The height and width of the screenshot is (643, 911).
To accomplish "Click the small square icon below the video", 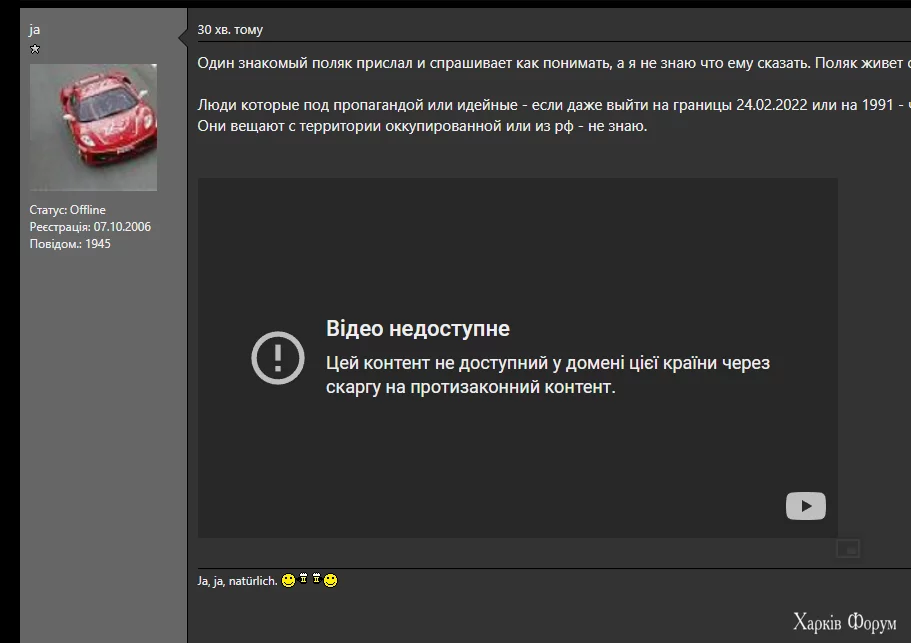I will pos(846,548).
